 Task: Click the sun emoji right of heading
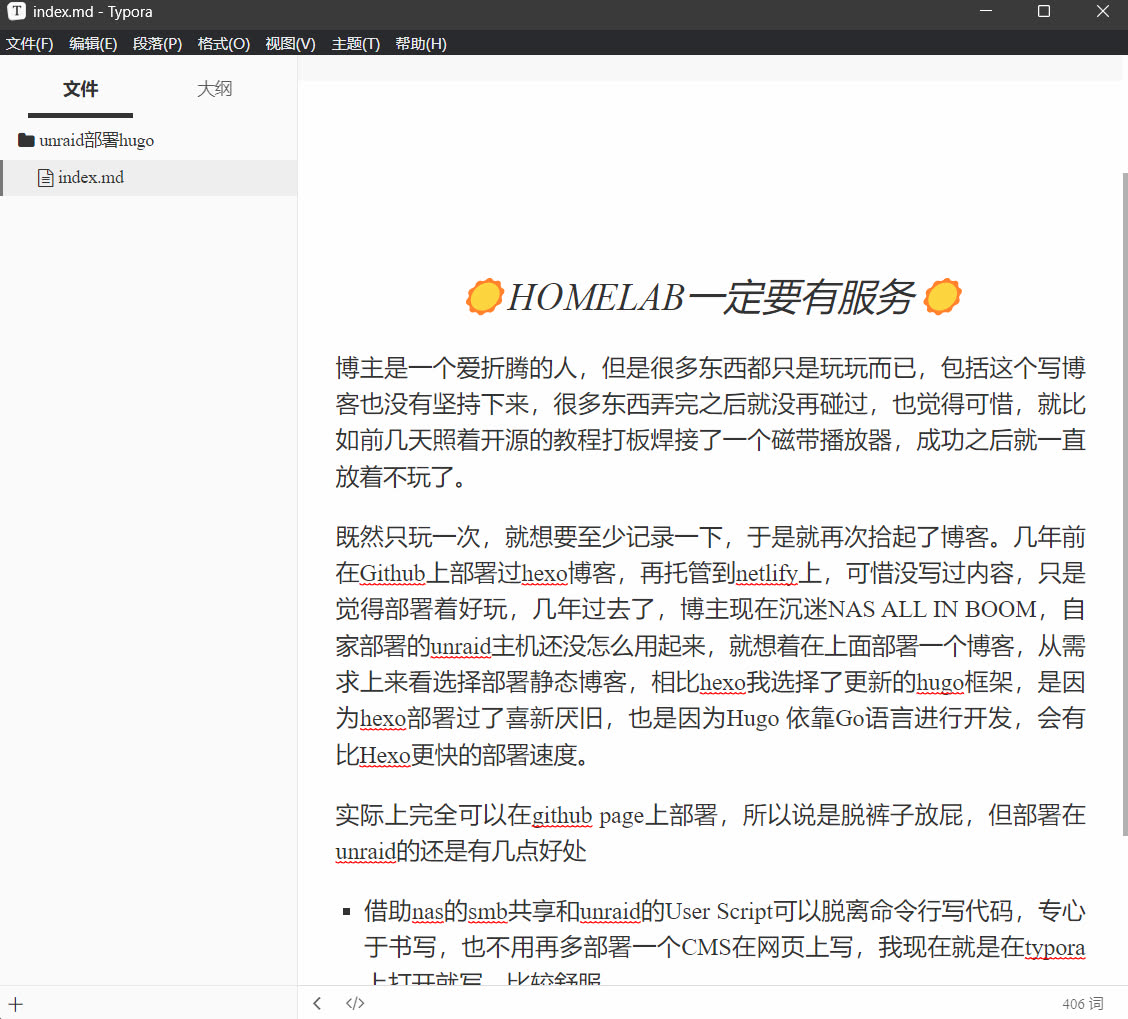pos(942,297)
